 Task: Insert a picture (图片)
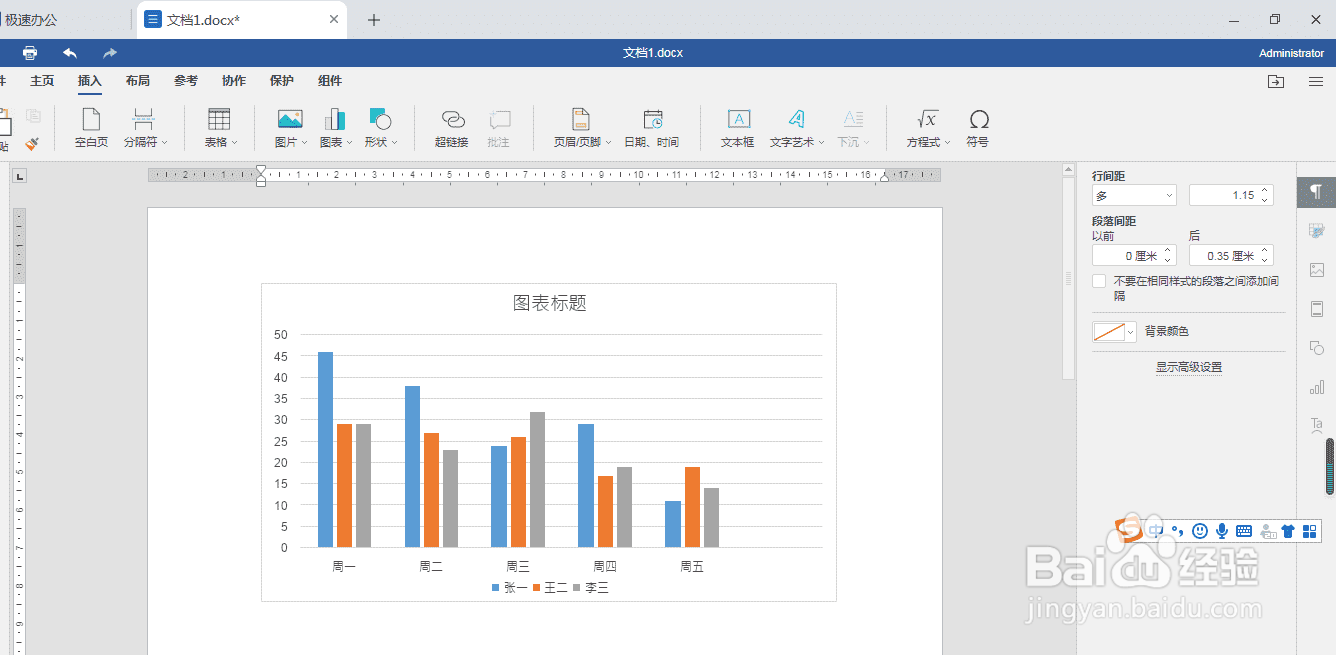coord(290,128)
